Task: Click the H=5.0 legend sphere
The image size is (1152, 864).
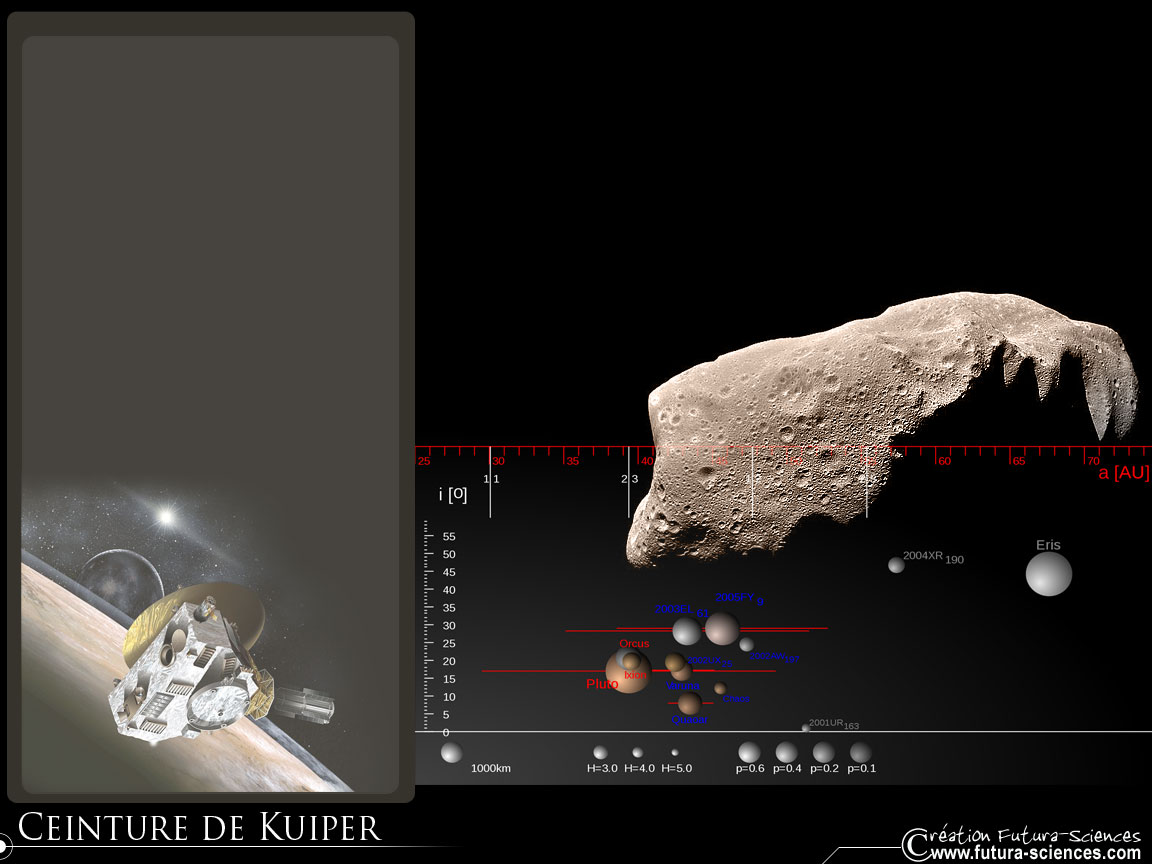Action: (675, 753)
